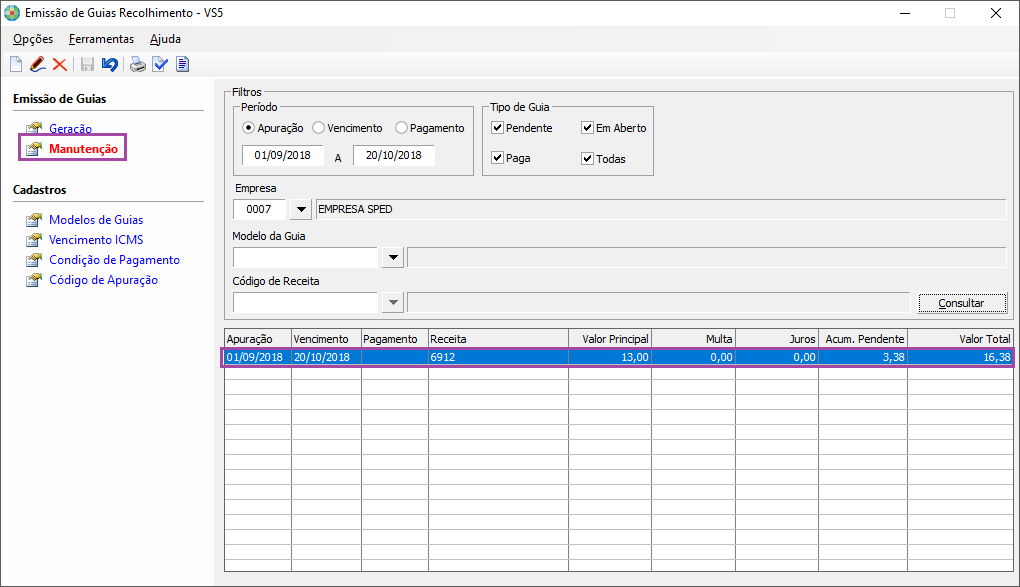Image resolution: width=1020 pixels, height=587 pixels.
Task: Select the Apuração period radio button
Action: point(248,128)
